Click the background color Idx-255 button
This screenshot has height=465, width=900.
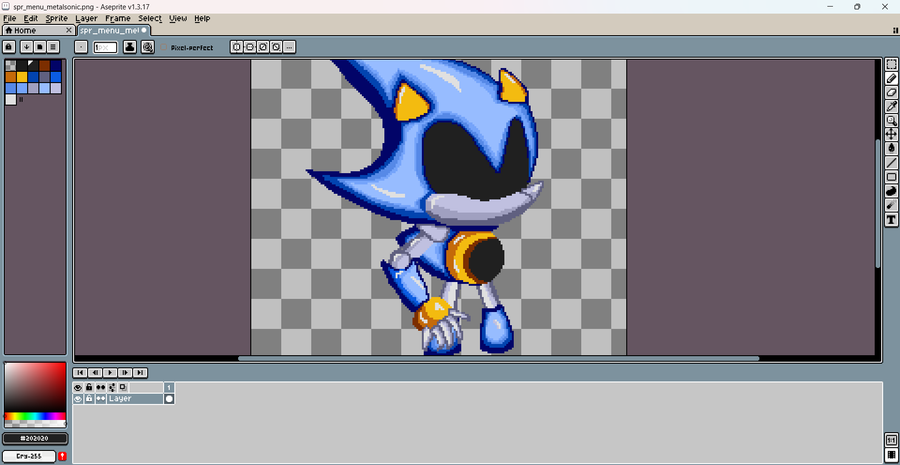click(x=29, y=456)
